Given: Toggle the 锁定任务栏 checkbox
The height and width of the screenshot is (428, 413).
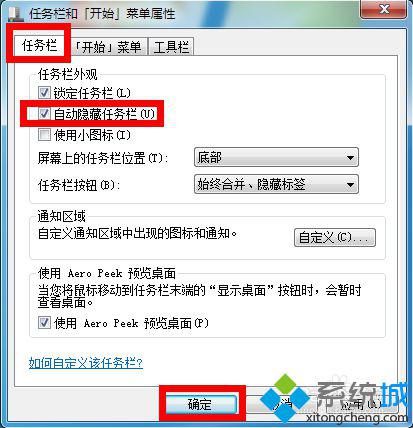Looking at the screenshot, I should pyautogui.click(x=44, y=93).
